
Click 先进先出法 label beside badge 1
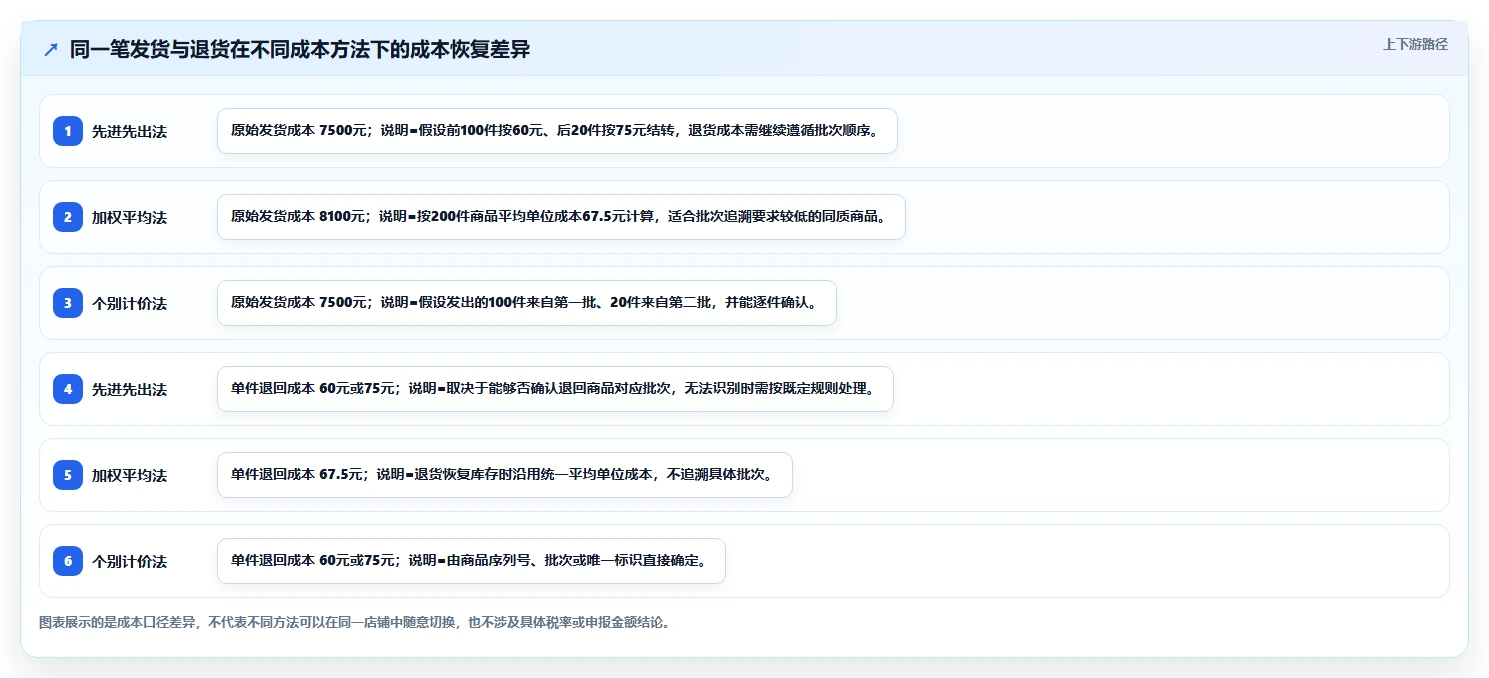[129, 131]
